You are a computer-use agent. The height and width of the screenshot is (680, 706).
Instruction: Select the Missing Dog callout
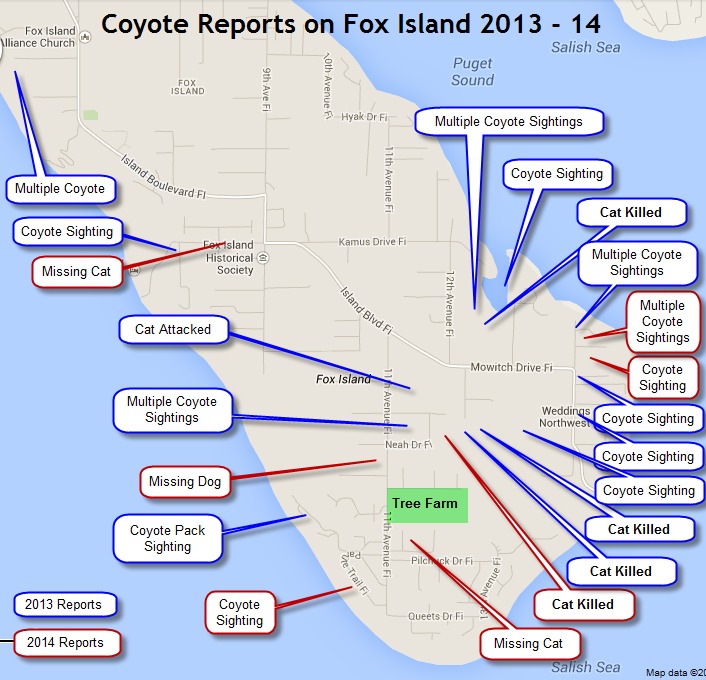point(184,481)
